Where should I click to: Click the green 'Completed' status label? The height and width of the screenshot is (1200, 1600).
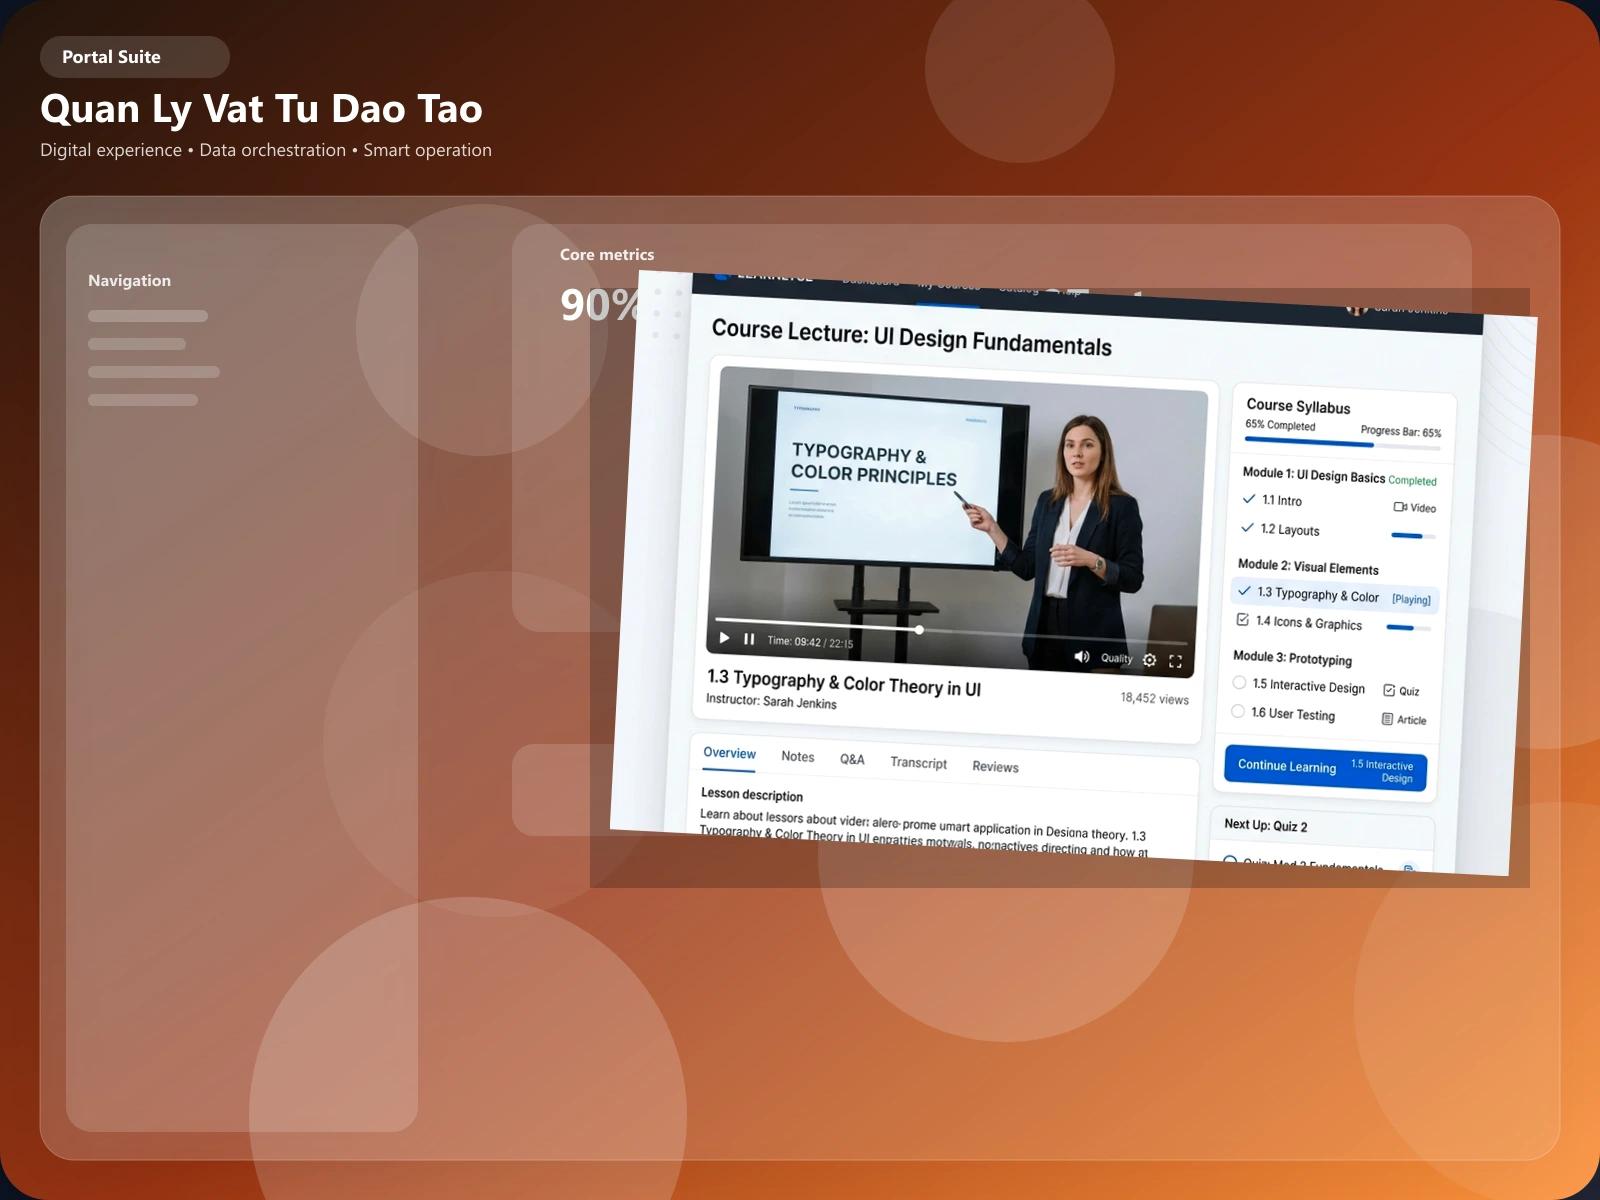[1412, 480]
